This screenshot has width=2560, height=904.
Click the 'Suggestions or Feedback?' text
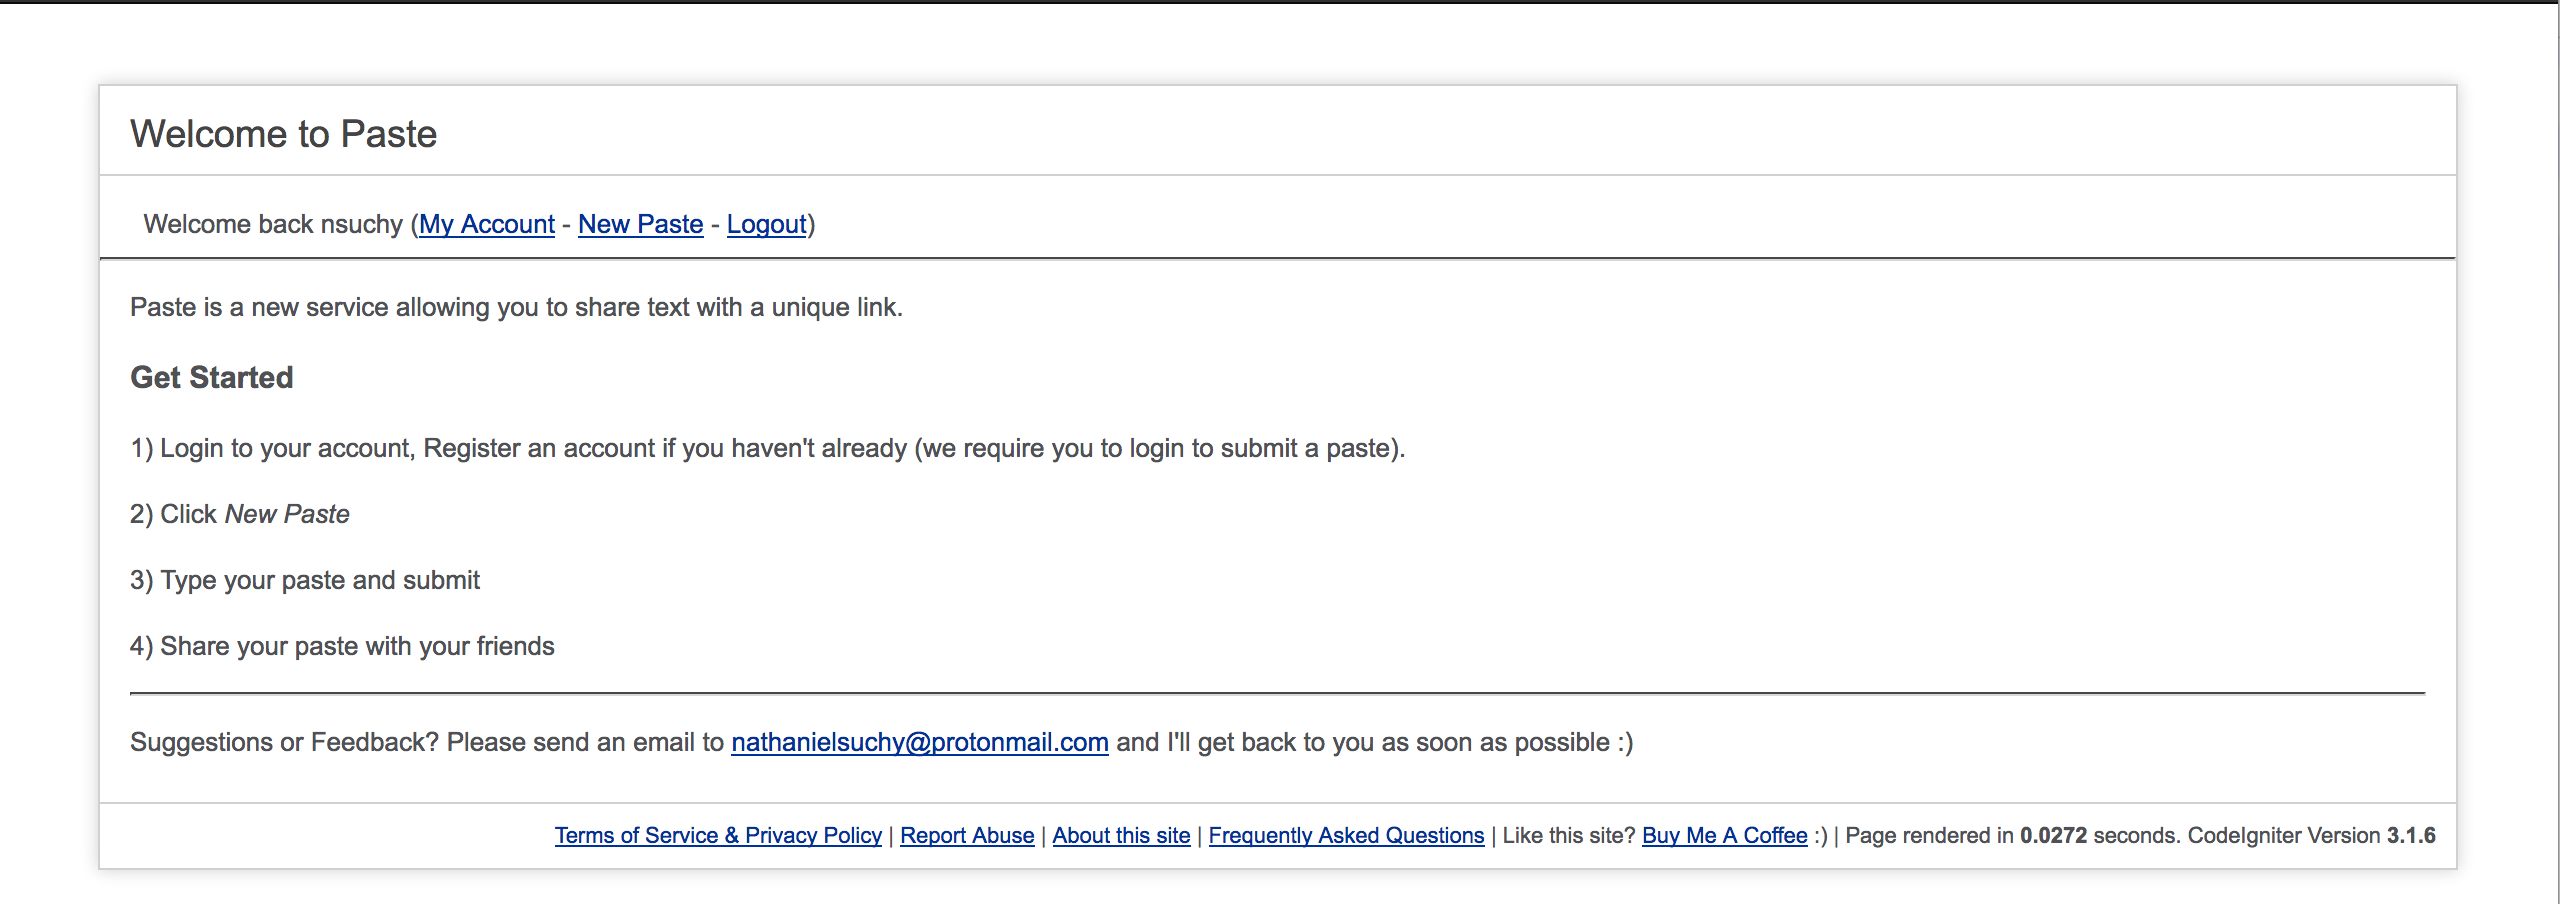click(x=284, y=742)
